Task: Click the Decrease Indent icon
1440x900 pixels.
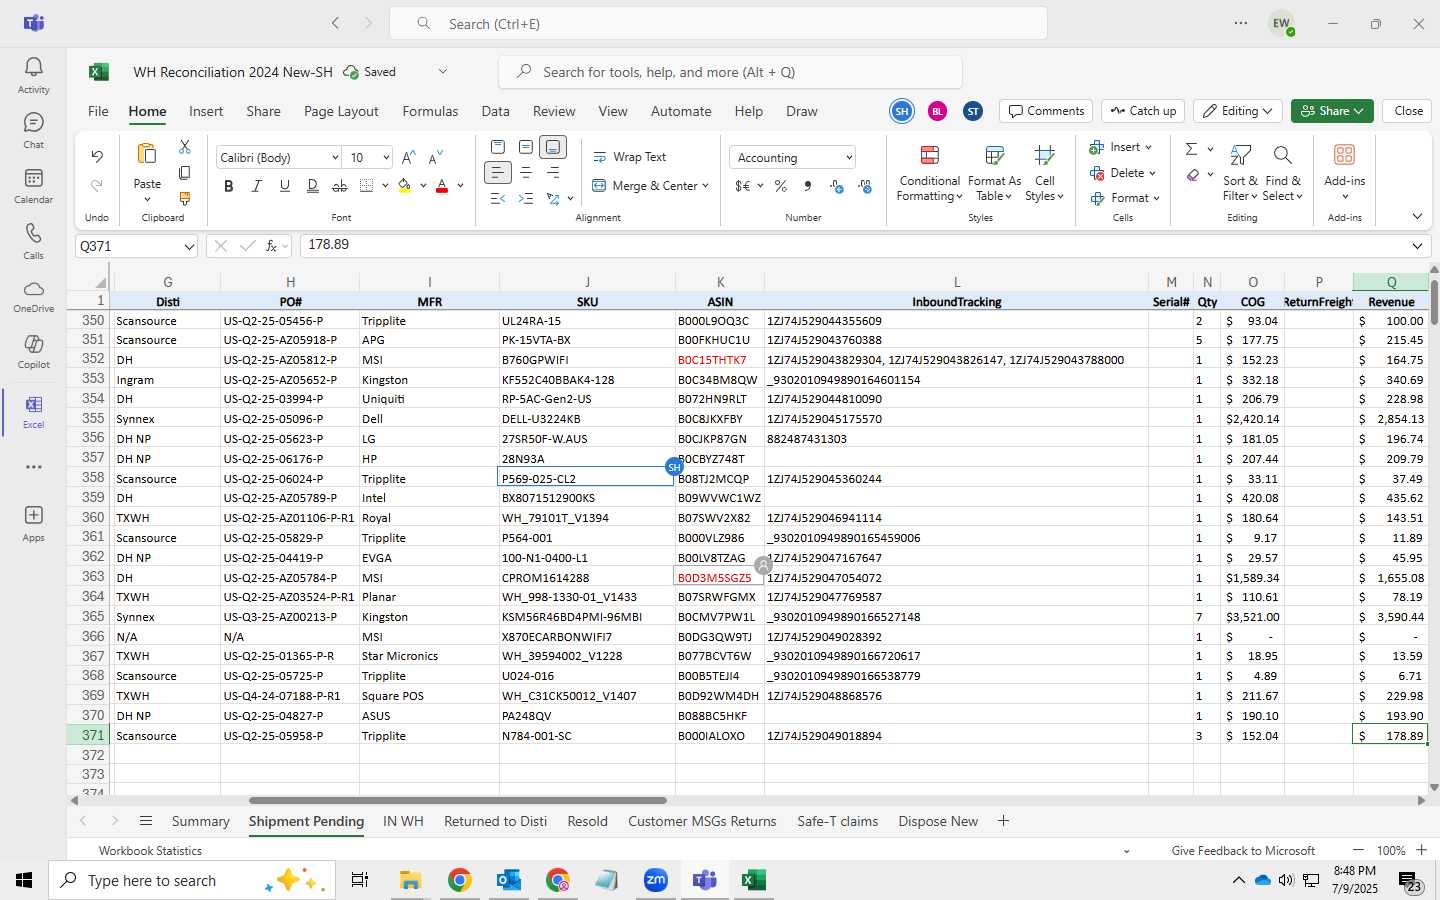Action: (498, 198)
